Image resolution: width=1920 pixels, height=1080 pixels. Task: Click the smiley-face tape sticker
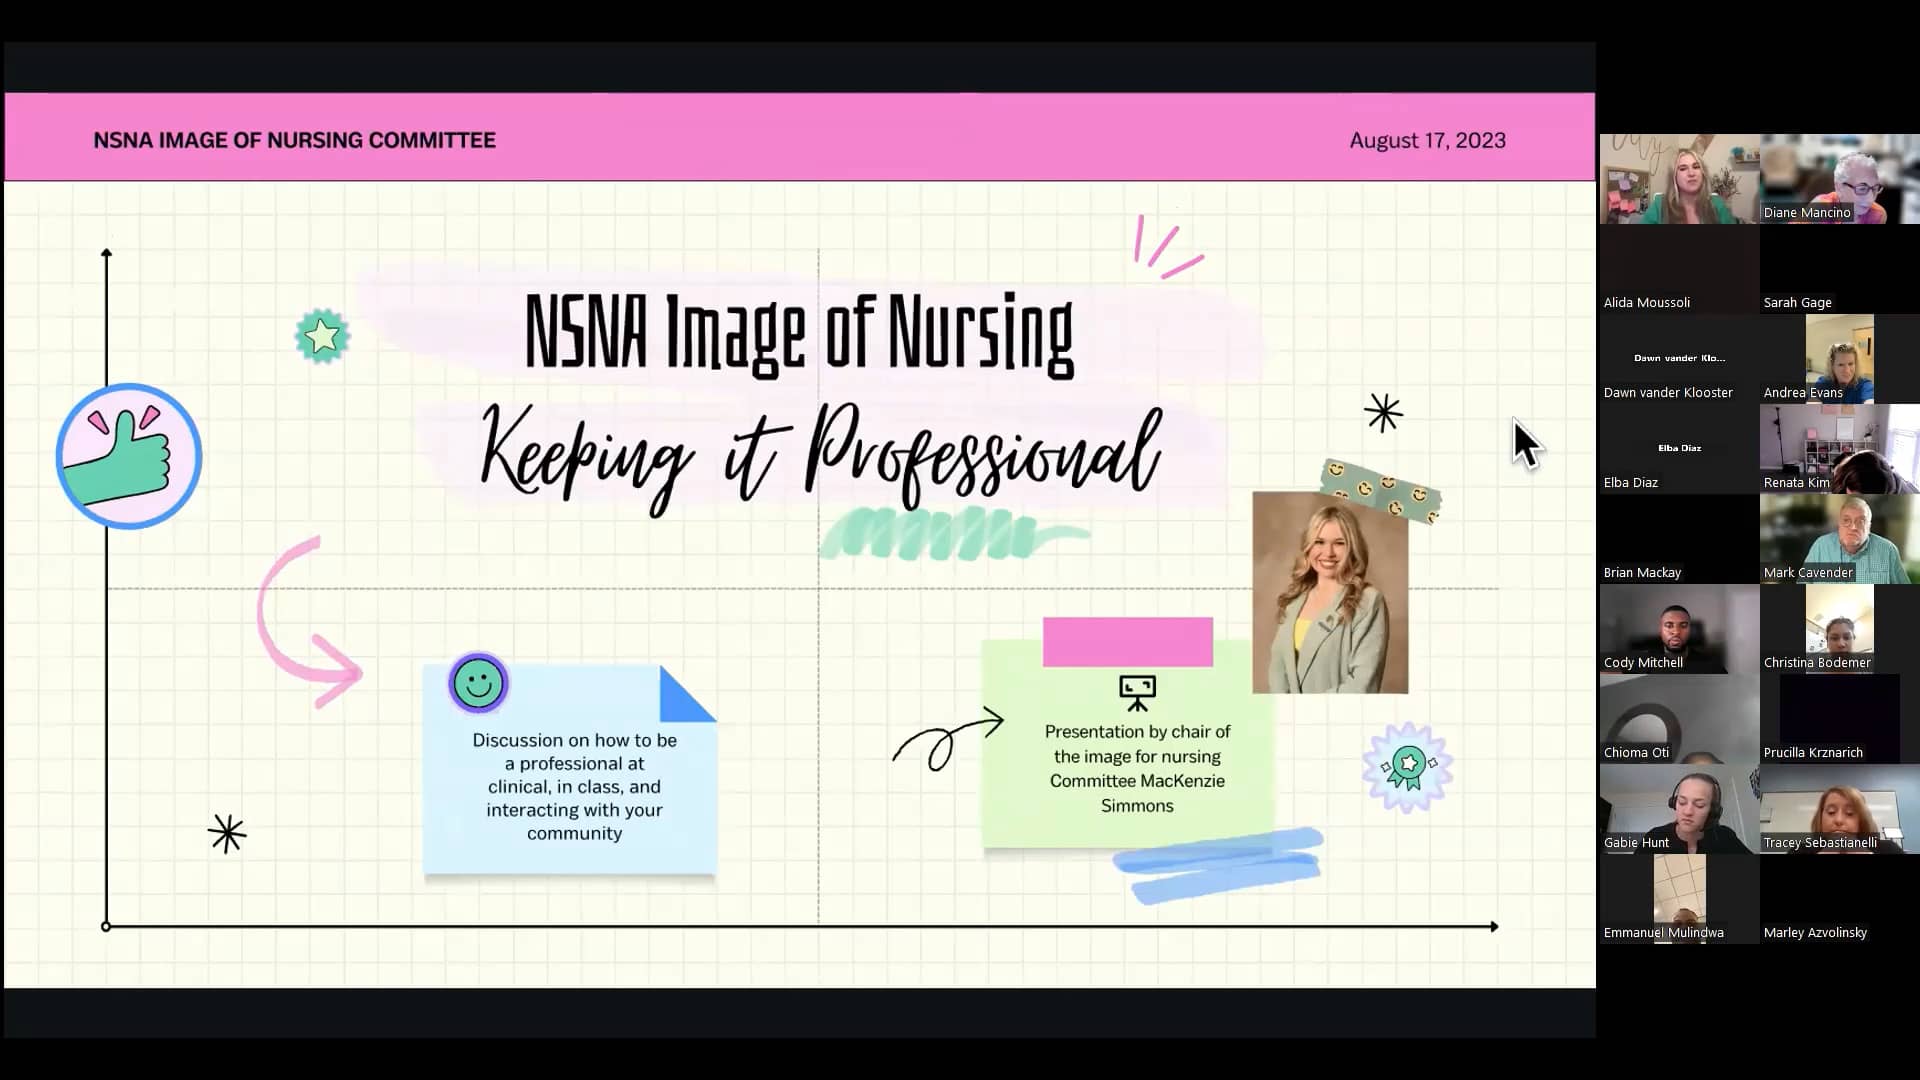(1381, 492)
